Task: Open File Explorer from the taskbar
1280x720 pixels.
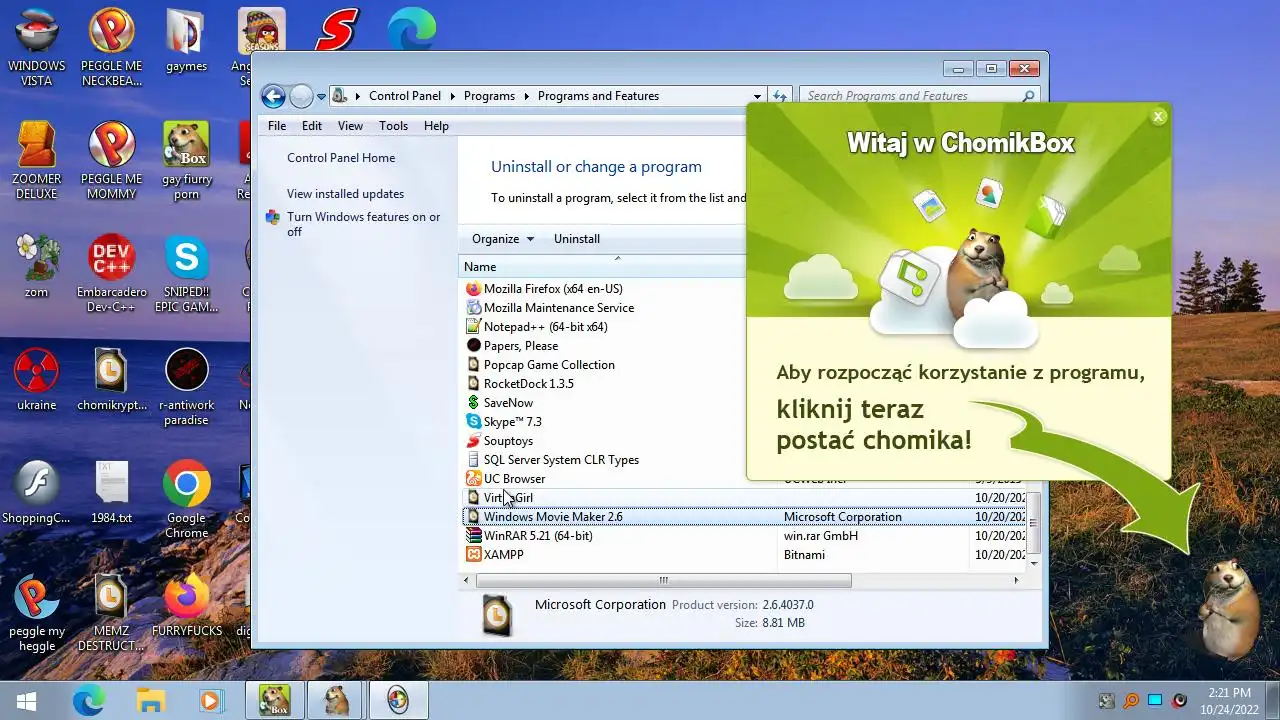Action: click(x=150, y=701)
